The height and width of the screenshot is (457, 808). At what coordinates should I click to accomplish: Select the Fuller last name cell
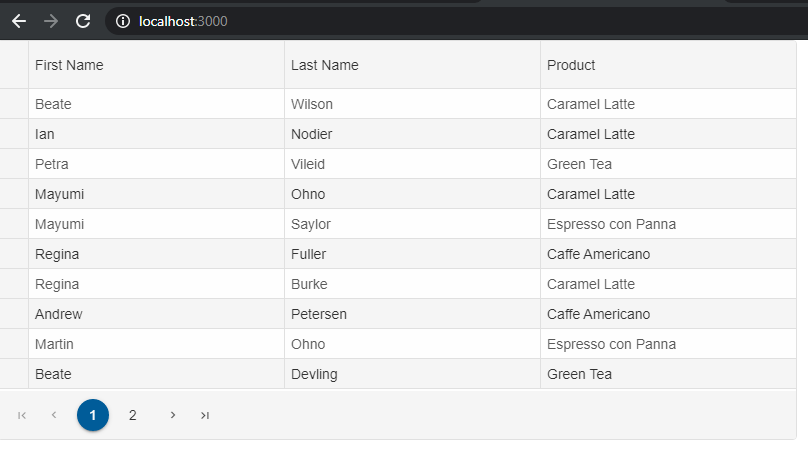tap(412, 254)
